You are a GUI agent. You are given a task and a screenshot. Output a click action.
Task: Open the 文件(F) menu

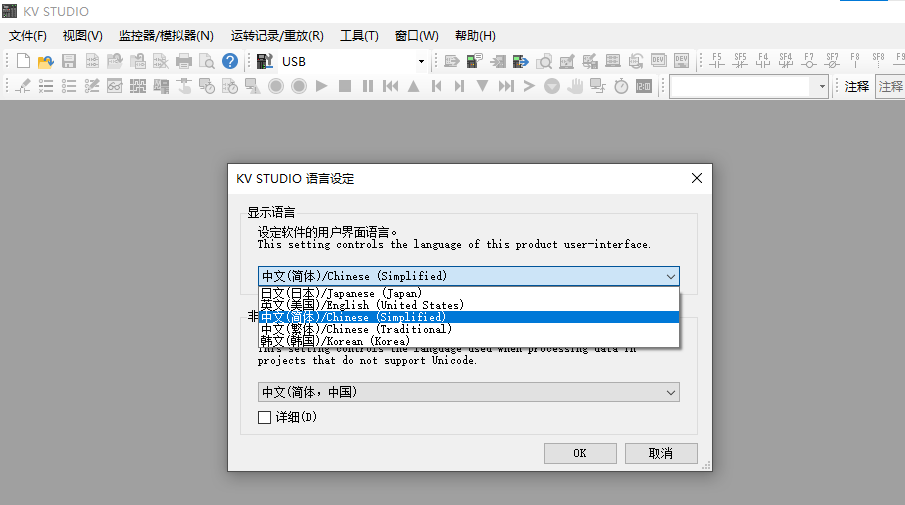click(28, 36)
